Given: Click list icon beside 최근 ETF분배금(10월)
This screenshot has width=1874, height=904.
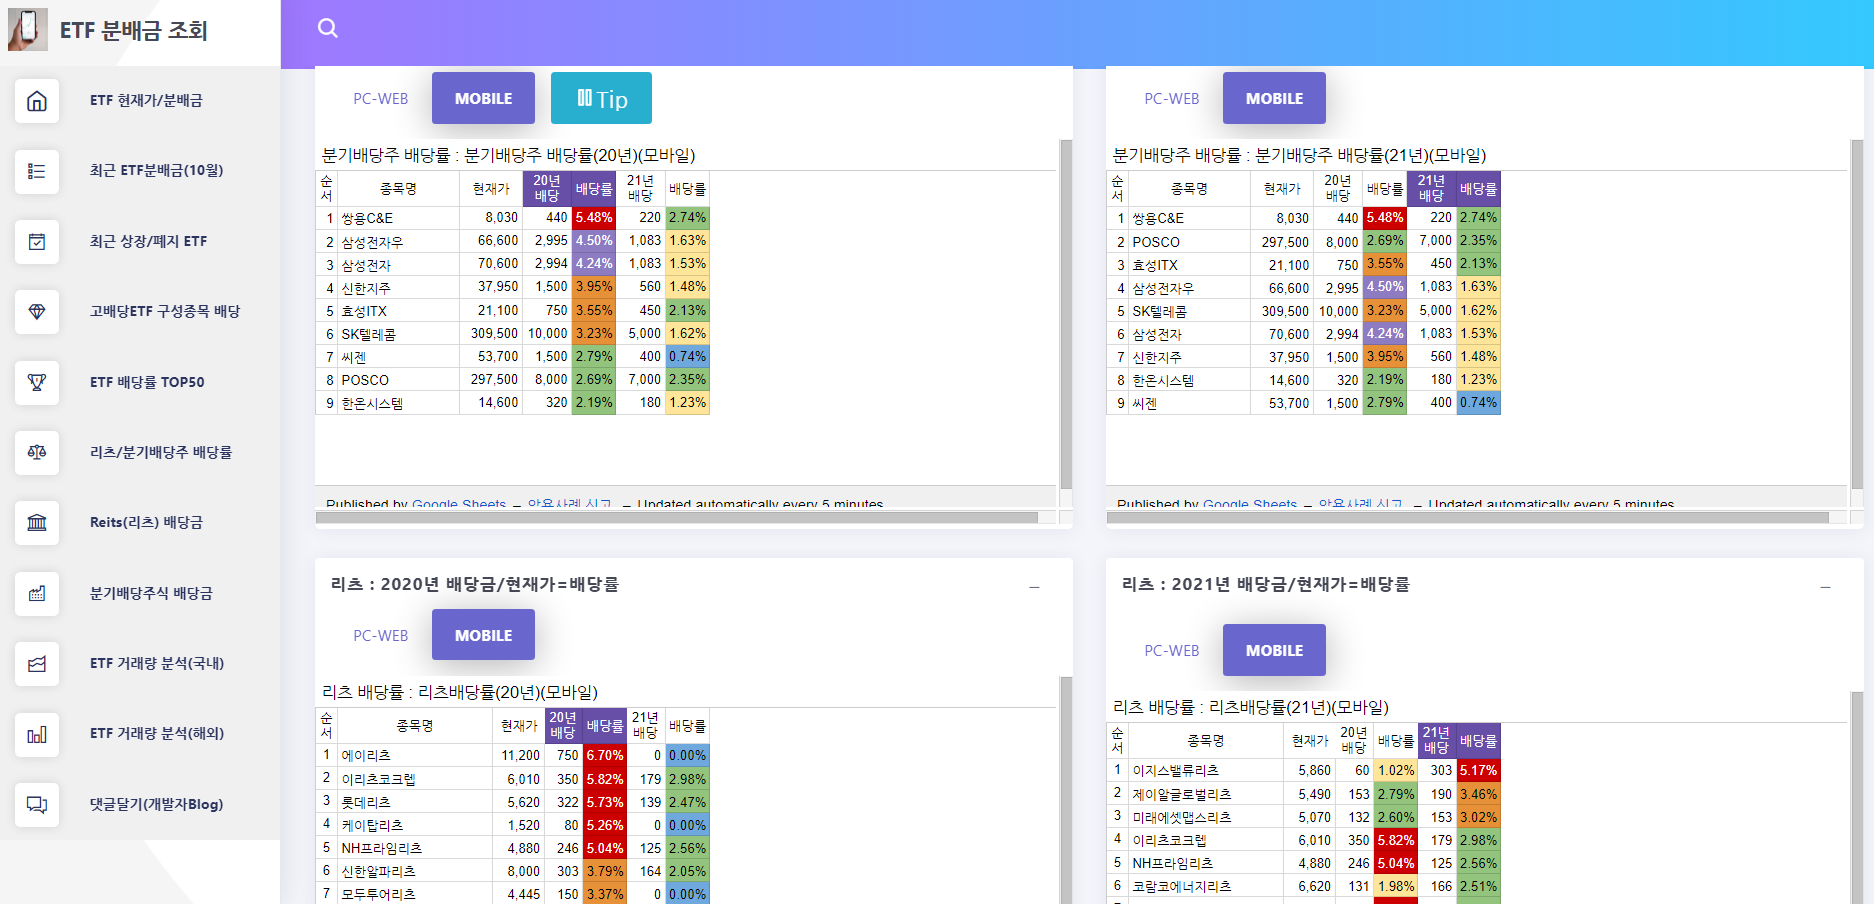Looking at the screenshot, I should click(x=37, y=171).
